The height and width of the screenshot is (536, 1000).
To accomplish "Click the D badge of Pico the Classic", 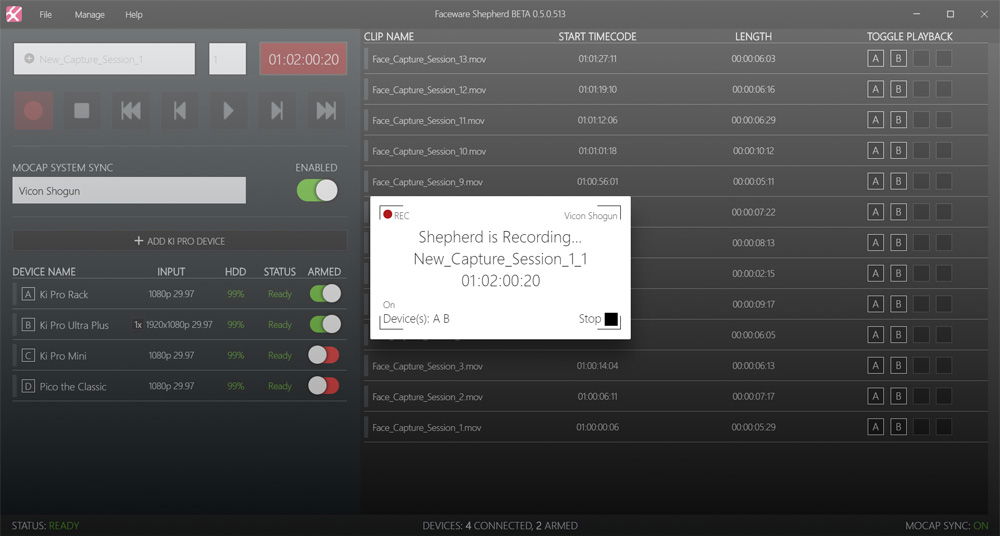I will tap(27, 386).
